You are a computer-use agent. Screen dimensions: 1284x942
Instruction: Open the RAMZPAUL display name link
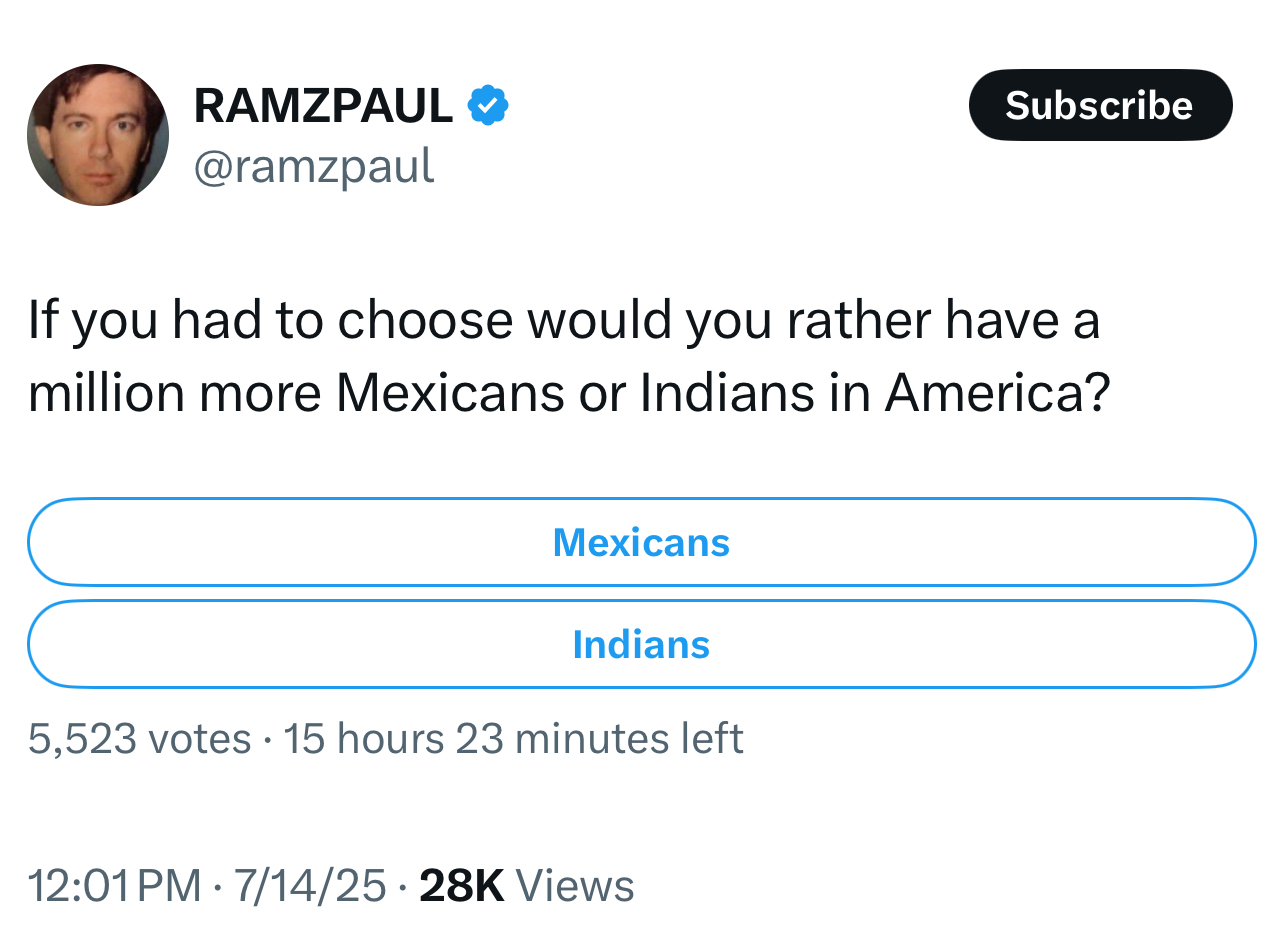tap(323, 106)
